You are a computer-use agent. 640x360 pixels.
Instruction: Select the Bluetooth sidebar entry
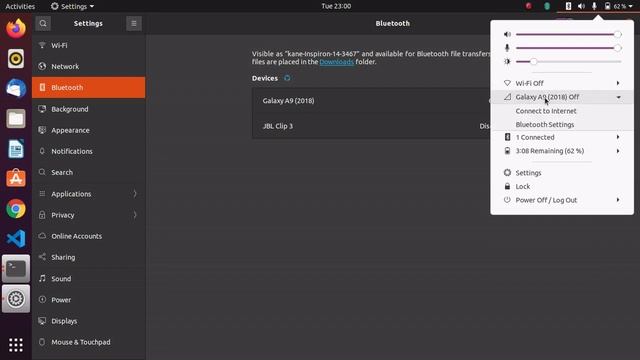pos(89,87)
